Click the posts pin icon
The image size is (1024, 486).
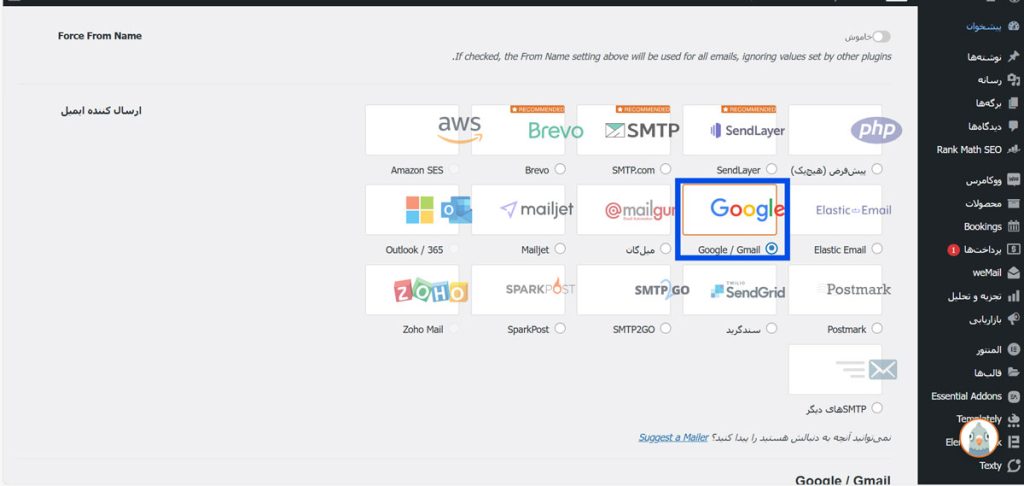1014,57
